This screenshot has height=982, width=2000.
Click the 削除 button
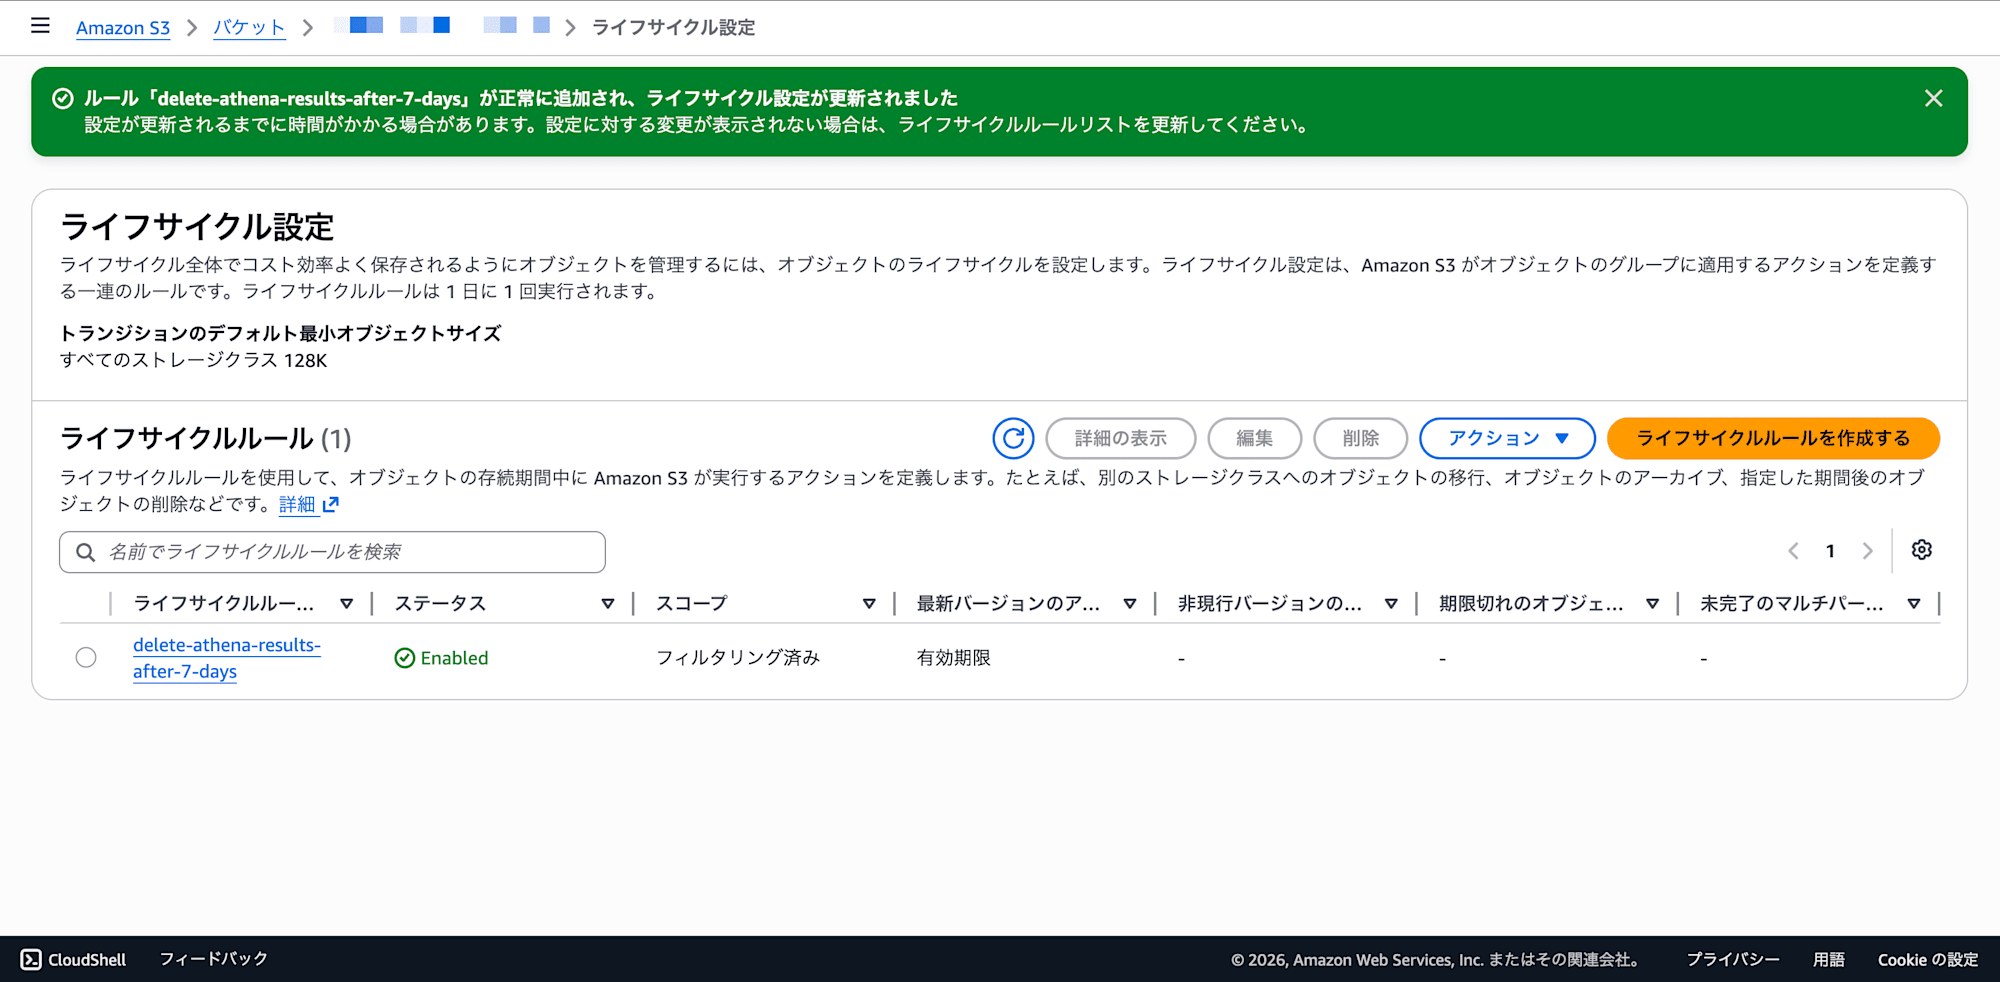pyautogui.click(x=1360, y=438)
